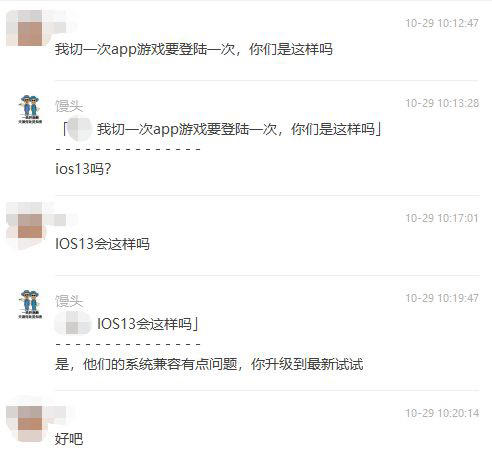
Task: Click 馒头's cartoon avatar on the 10:19:47 message
Action: tap(30, 304)
